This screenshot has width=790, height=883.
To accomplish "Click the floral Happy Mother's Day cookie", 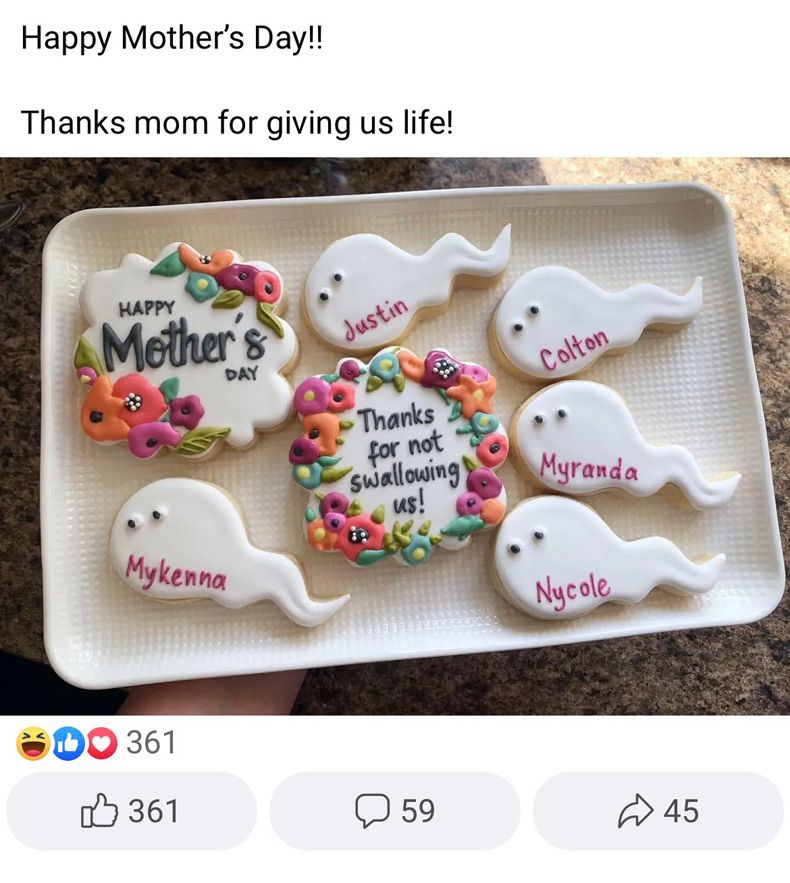I will coord(186,350).
